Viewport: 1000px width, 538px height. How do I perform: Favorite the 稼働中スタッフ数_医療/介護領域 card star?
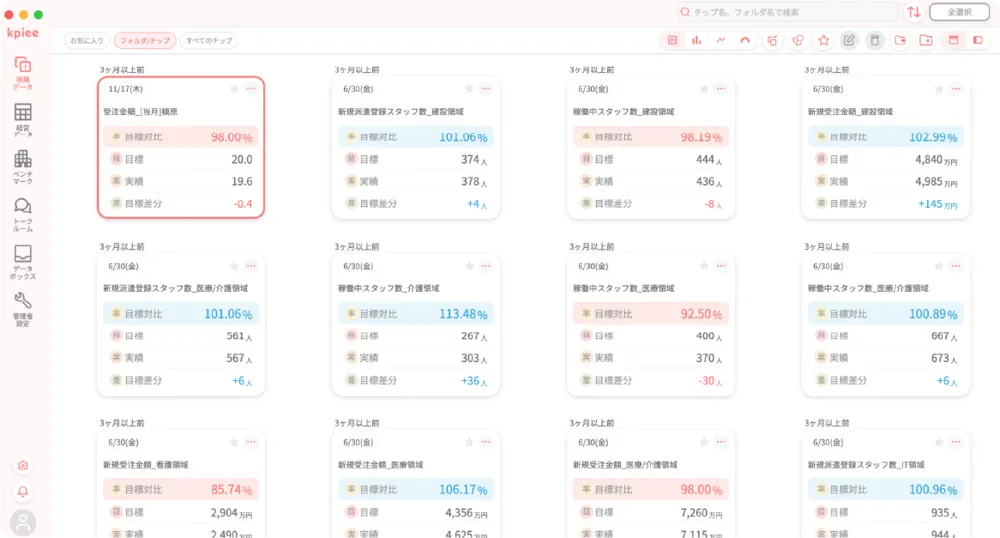(x=938, y=266)
